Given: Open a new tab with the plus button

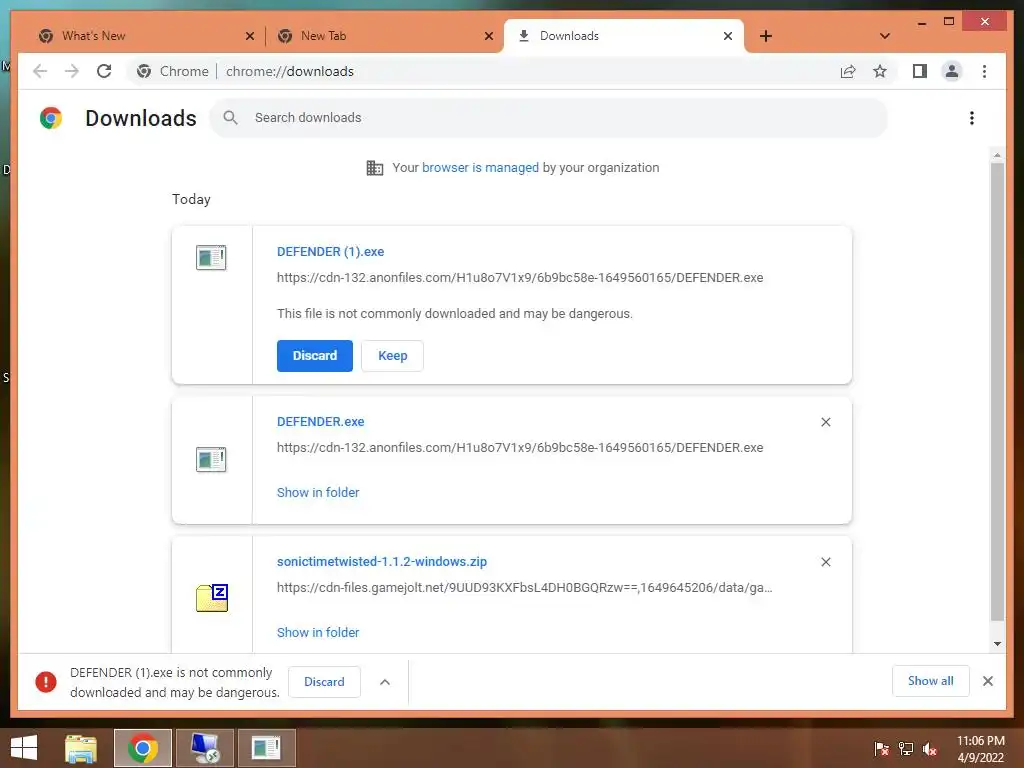Looking at the screenshot, I should click(x=766, y=36).
